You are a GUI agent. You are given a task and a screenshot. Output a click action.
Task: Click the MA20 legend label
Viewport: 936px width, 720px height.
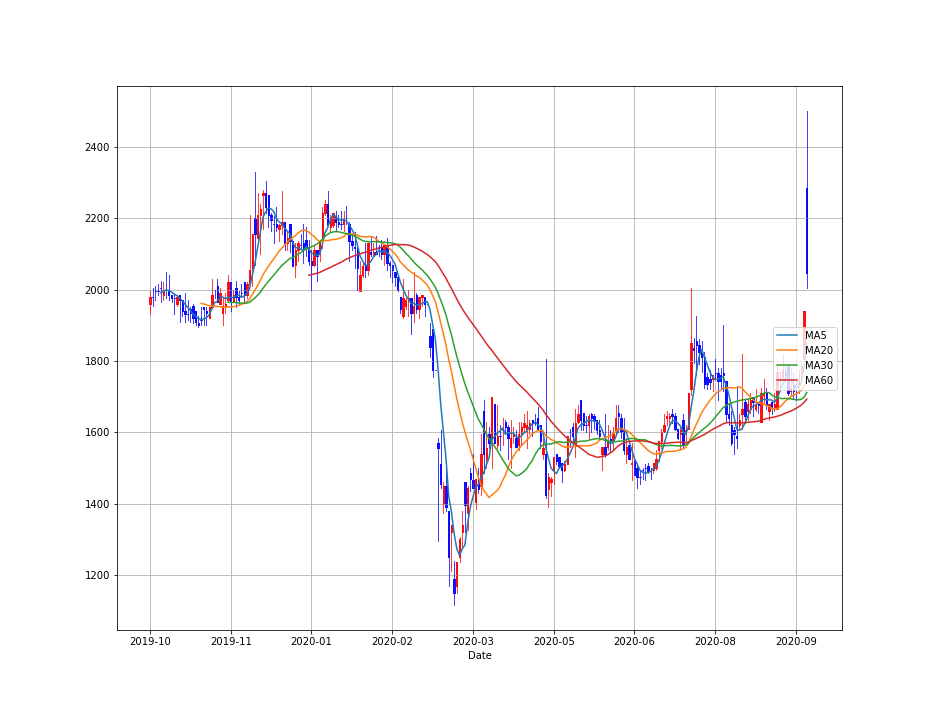coord(818,350)
